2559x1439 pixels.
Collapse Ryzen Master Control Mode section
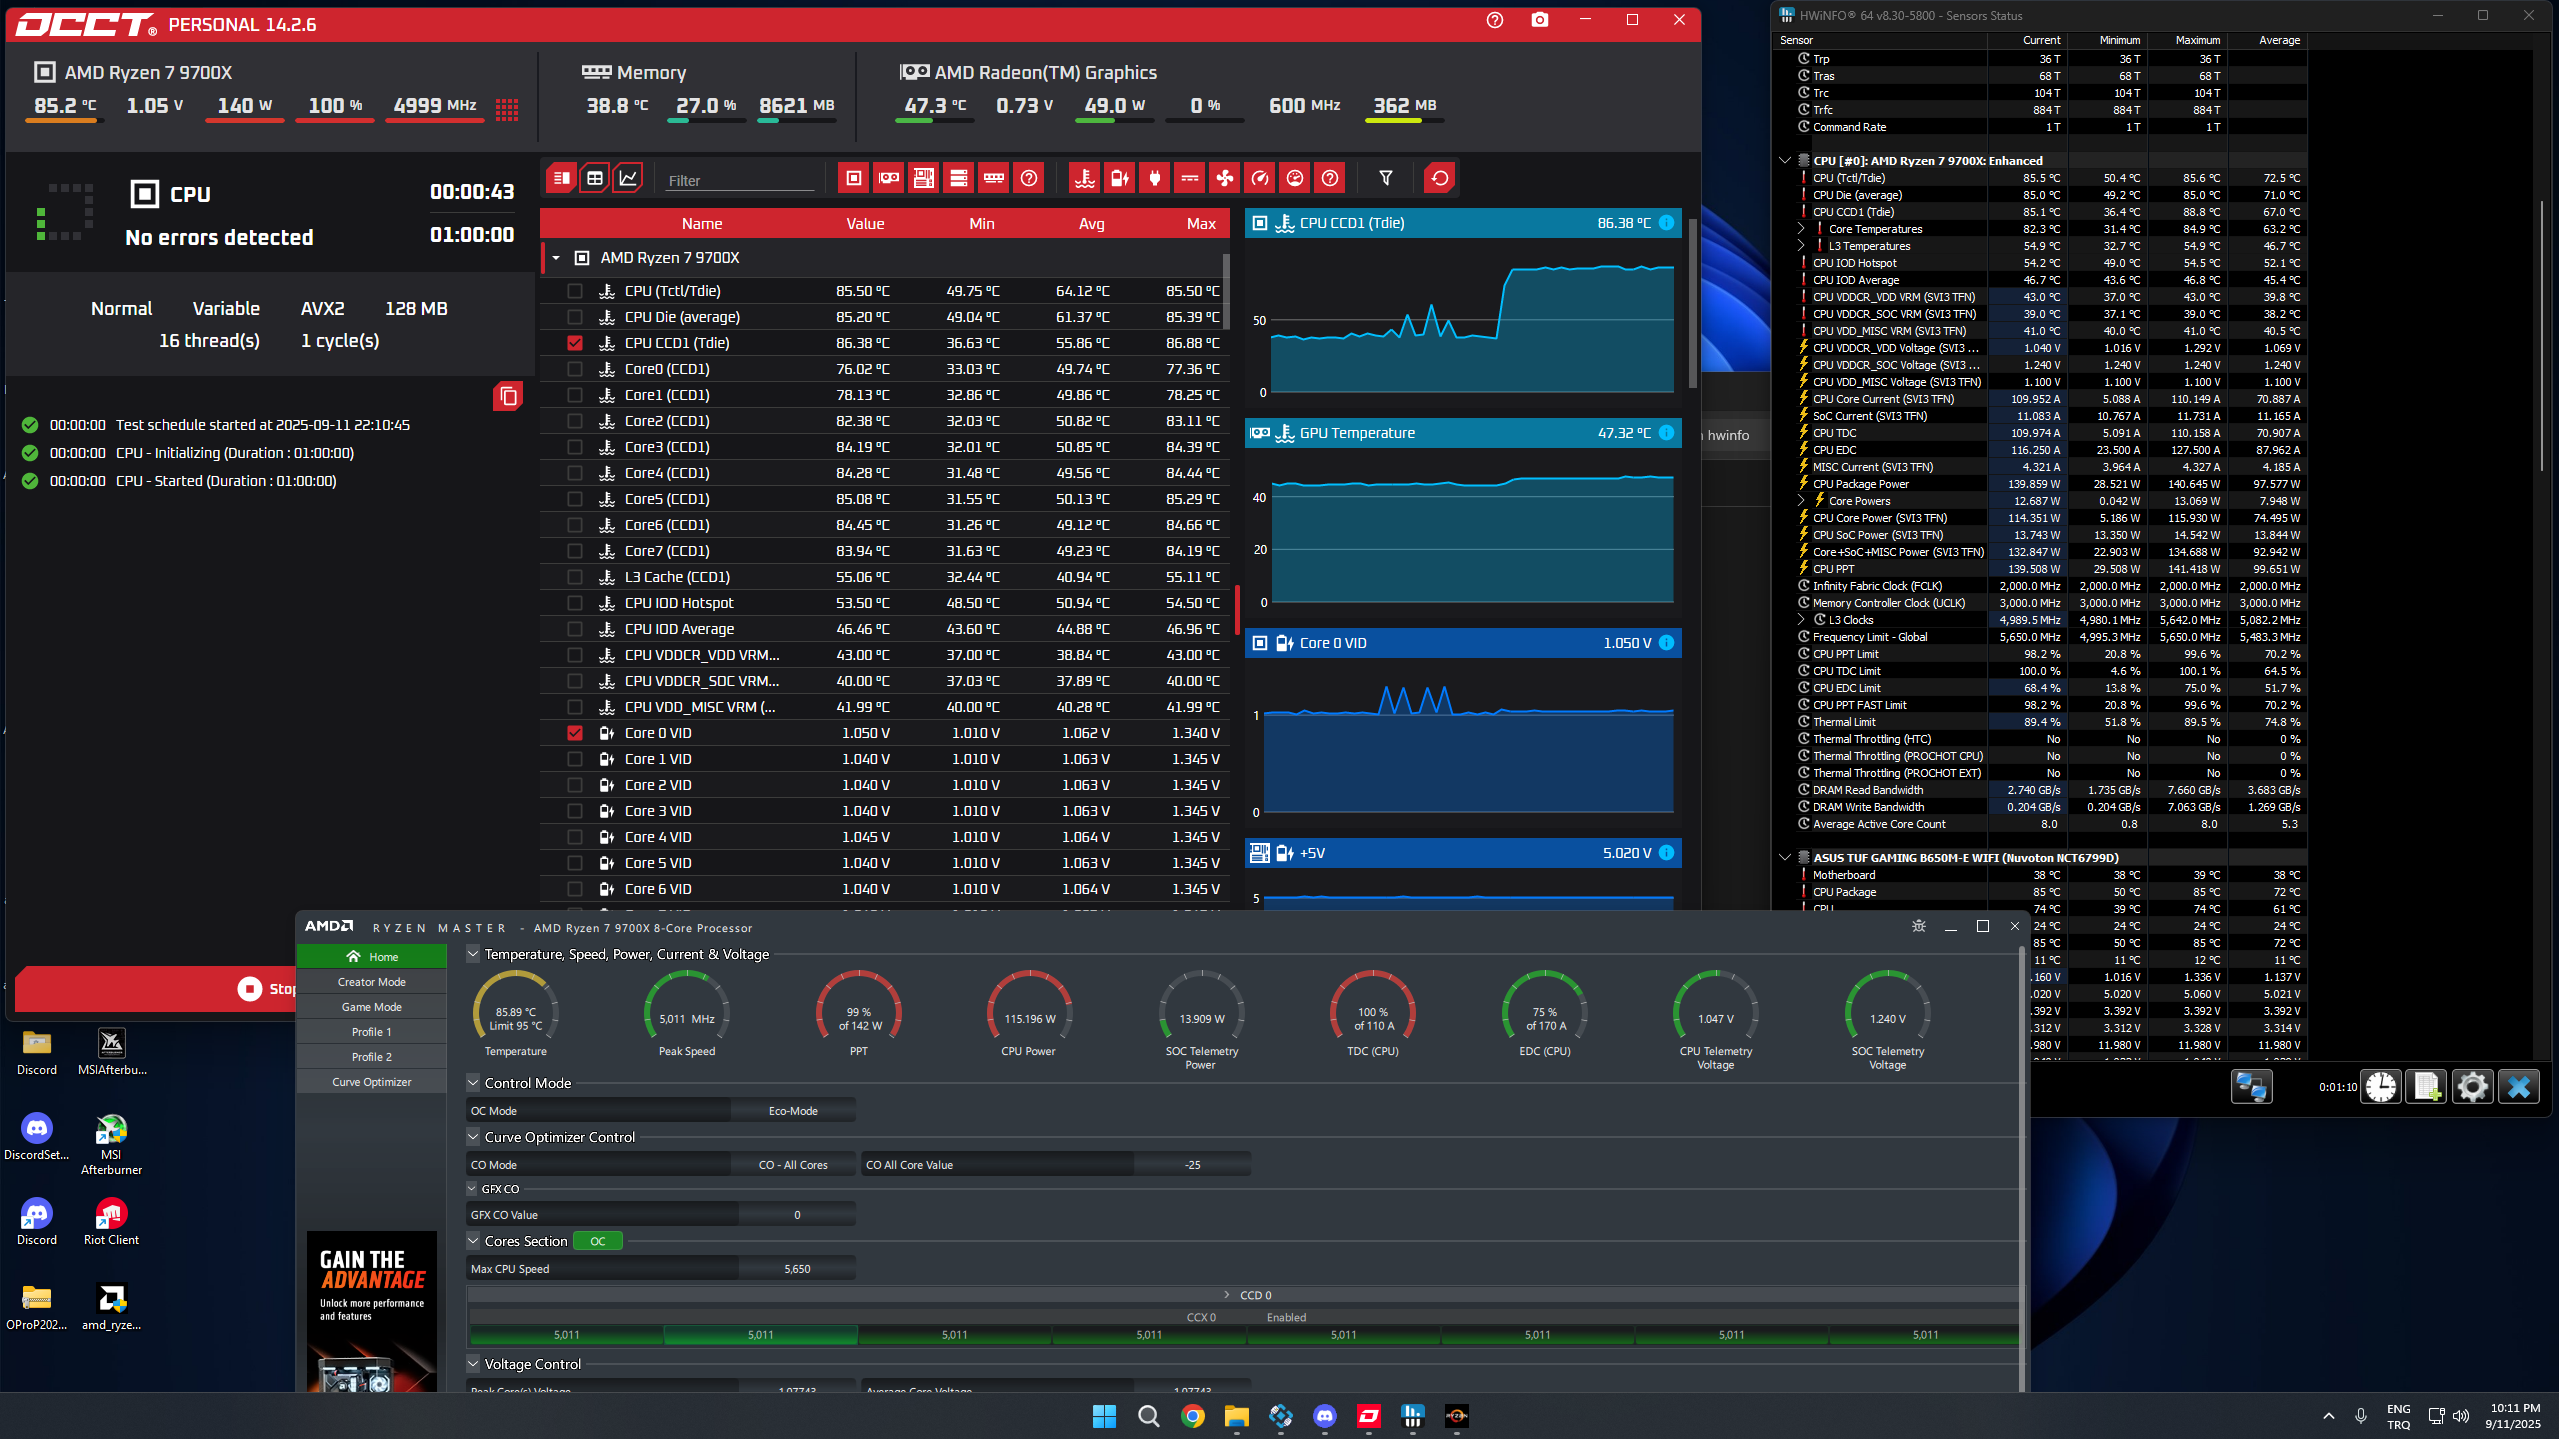tap(473, 1083)
